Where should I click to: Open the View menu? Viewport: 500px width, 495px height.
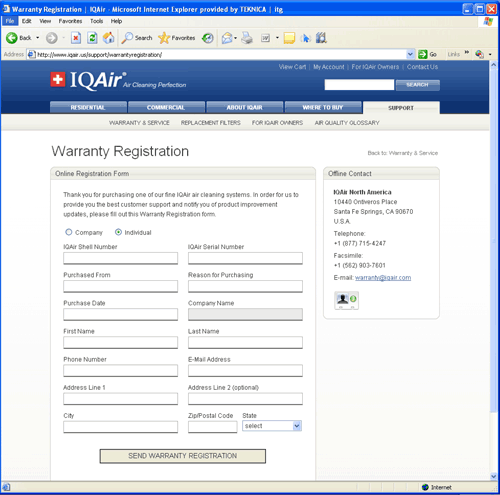pos(45,21)
